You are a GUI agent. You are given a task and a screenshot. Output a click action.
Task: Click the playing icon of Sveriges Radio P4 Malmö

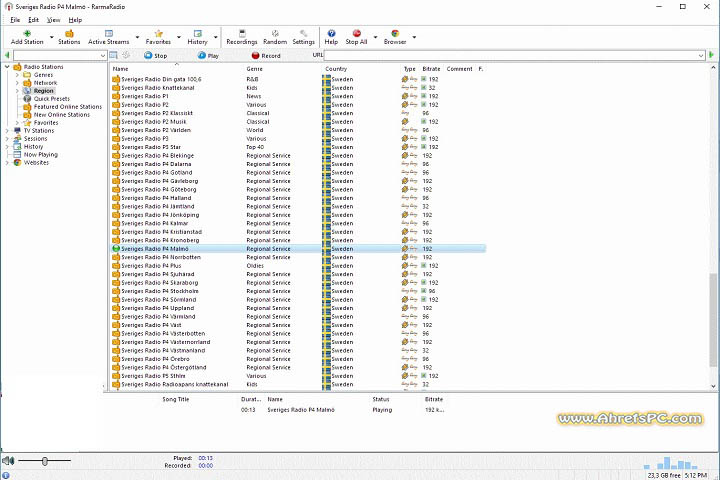pos(116,248)
